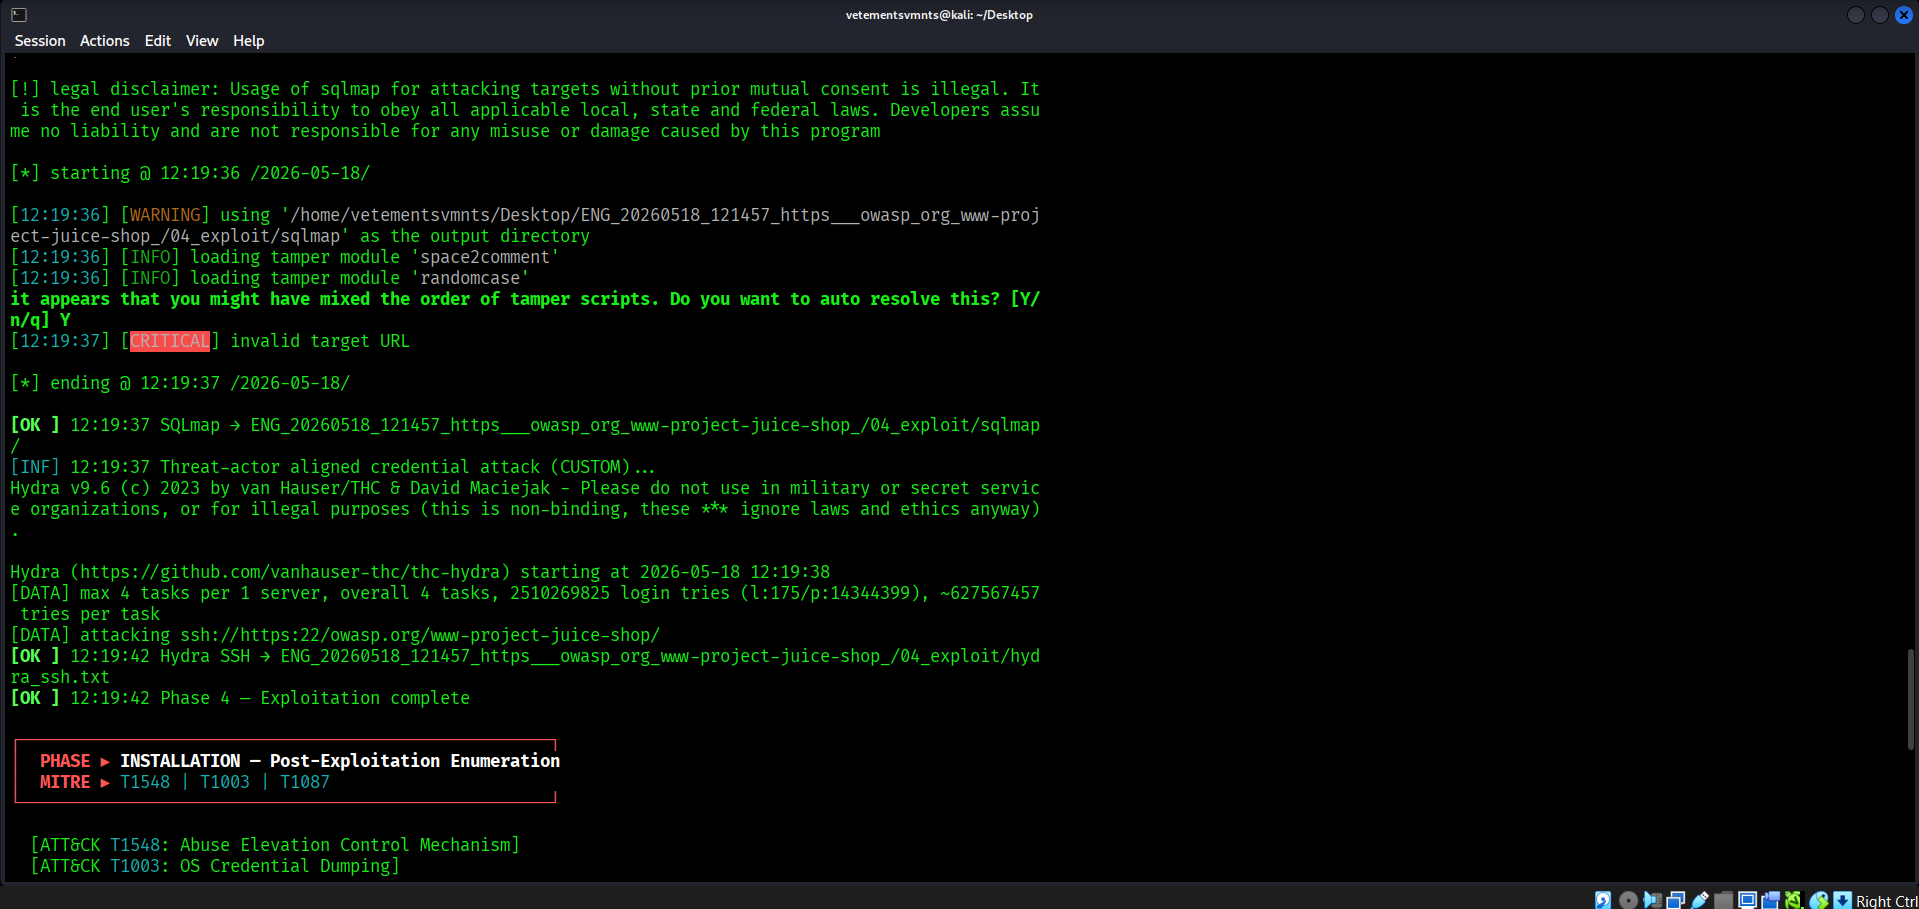Click T1003 in the MITRE line

point(225,782)
